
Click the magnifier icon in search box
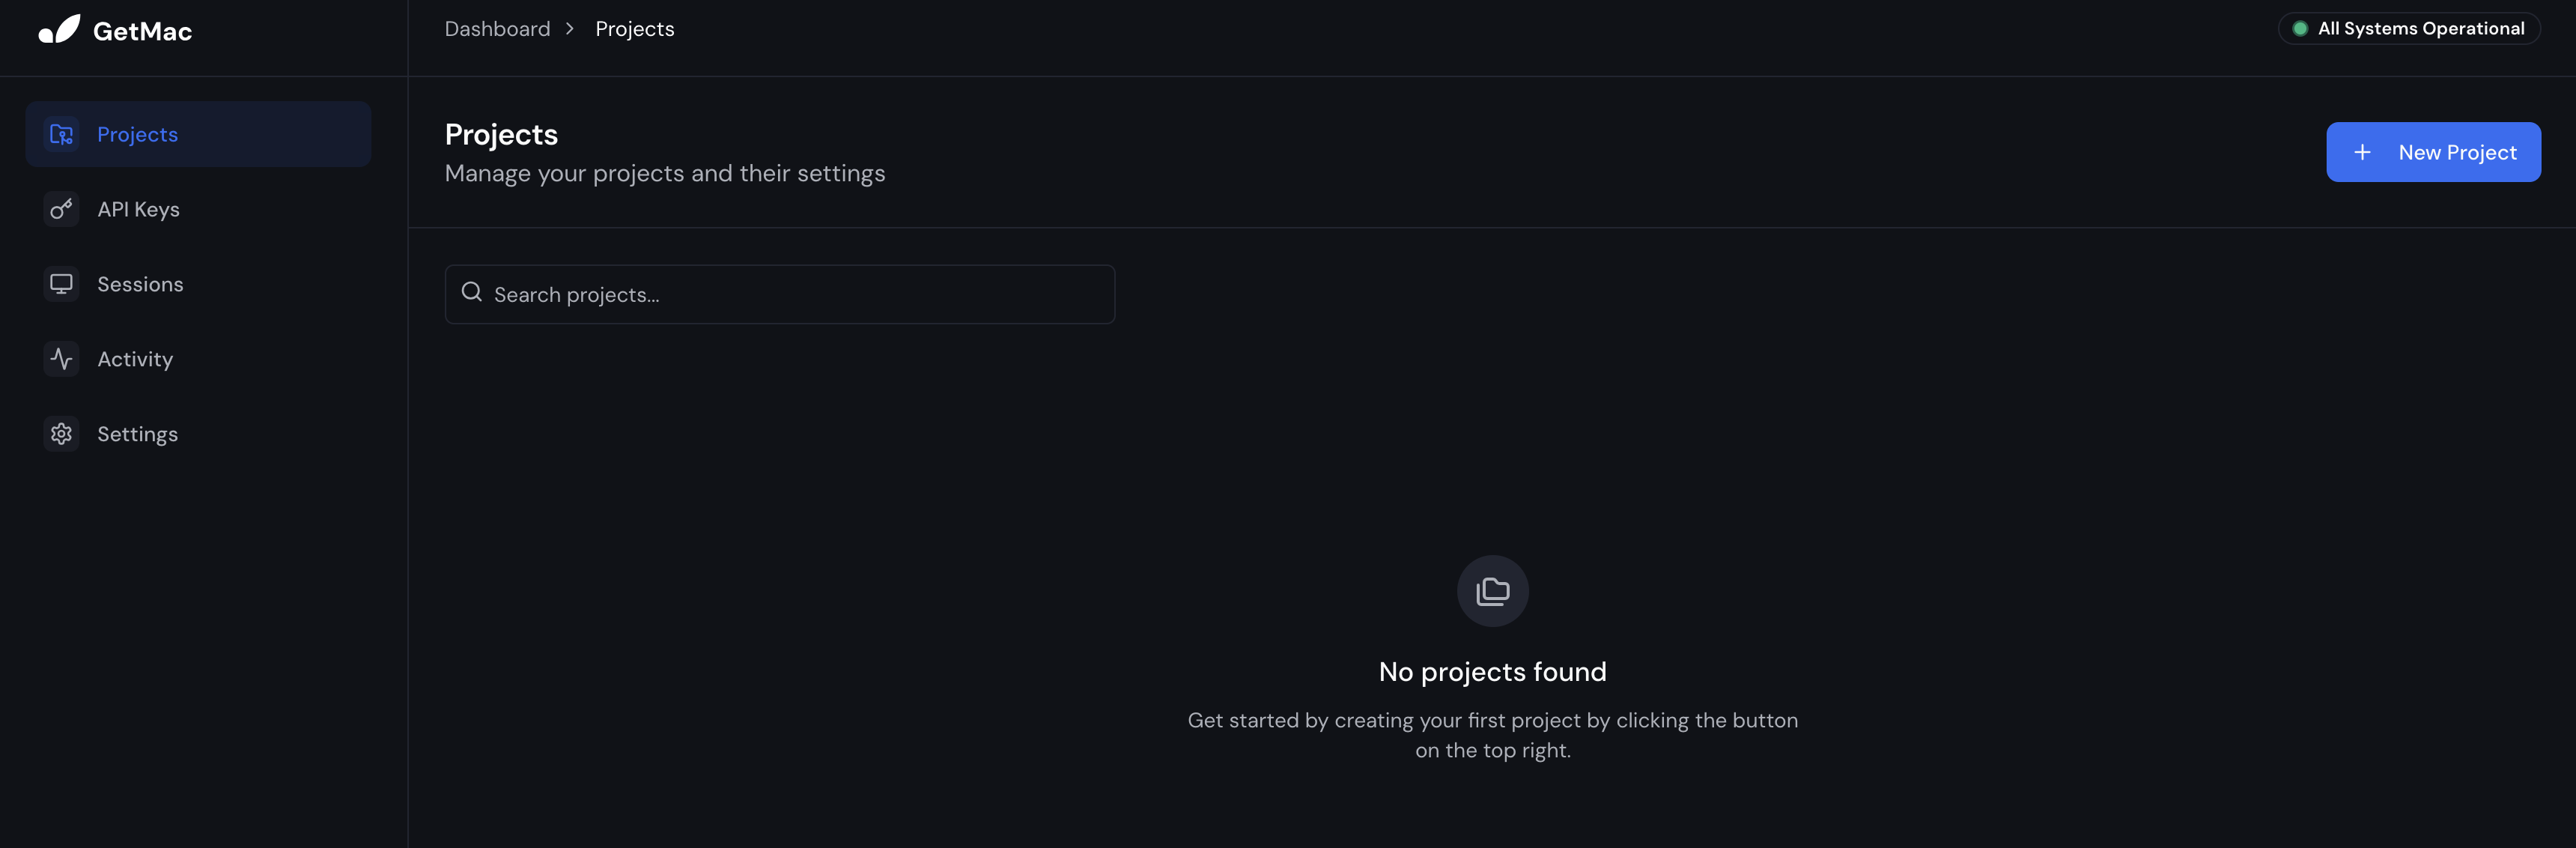pyautogui.click(x=471, y=292)
